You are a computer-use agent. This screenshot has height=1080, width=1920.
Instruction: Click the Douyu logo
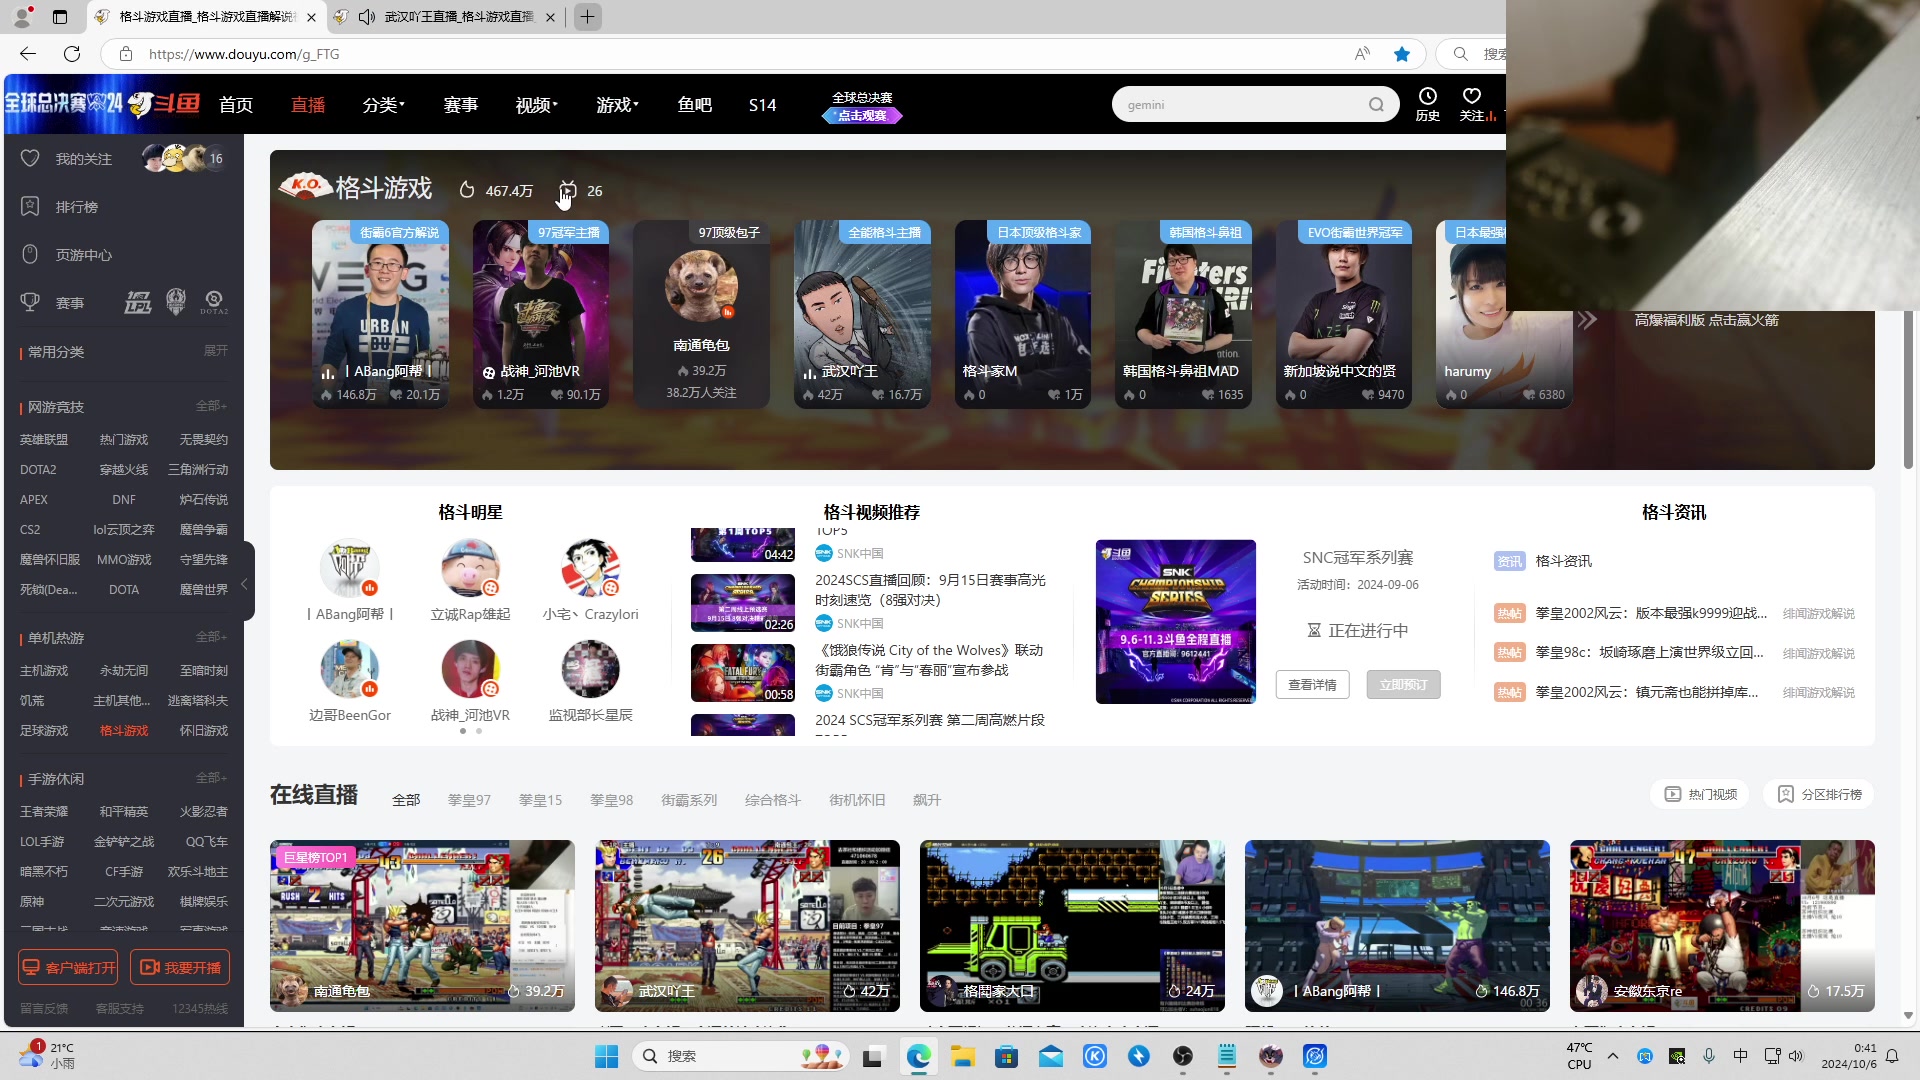[x=165, y=104]
